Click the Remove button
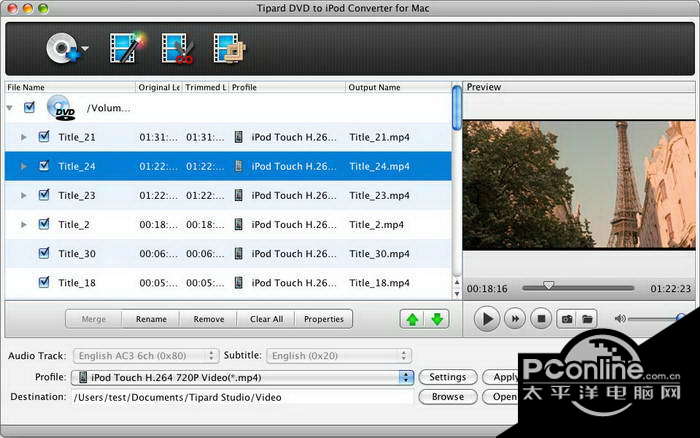 tap(208, 319)
